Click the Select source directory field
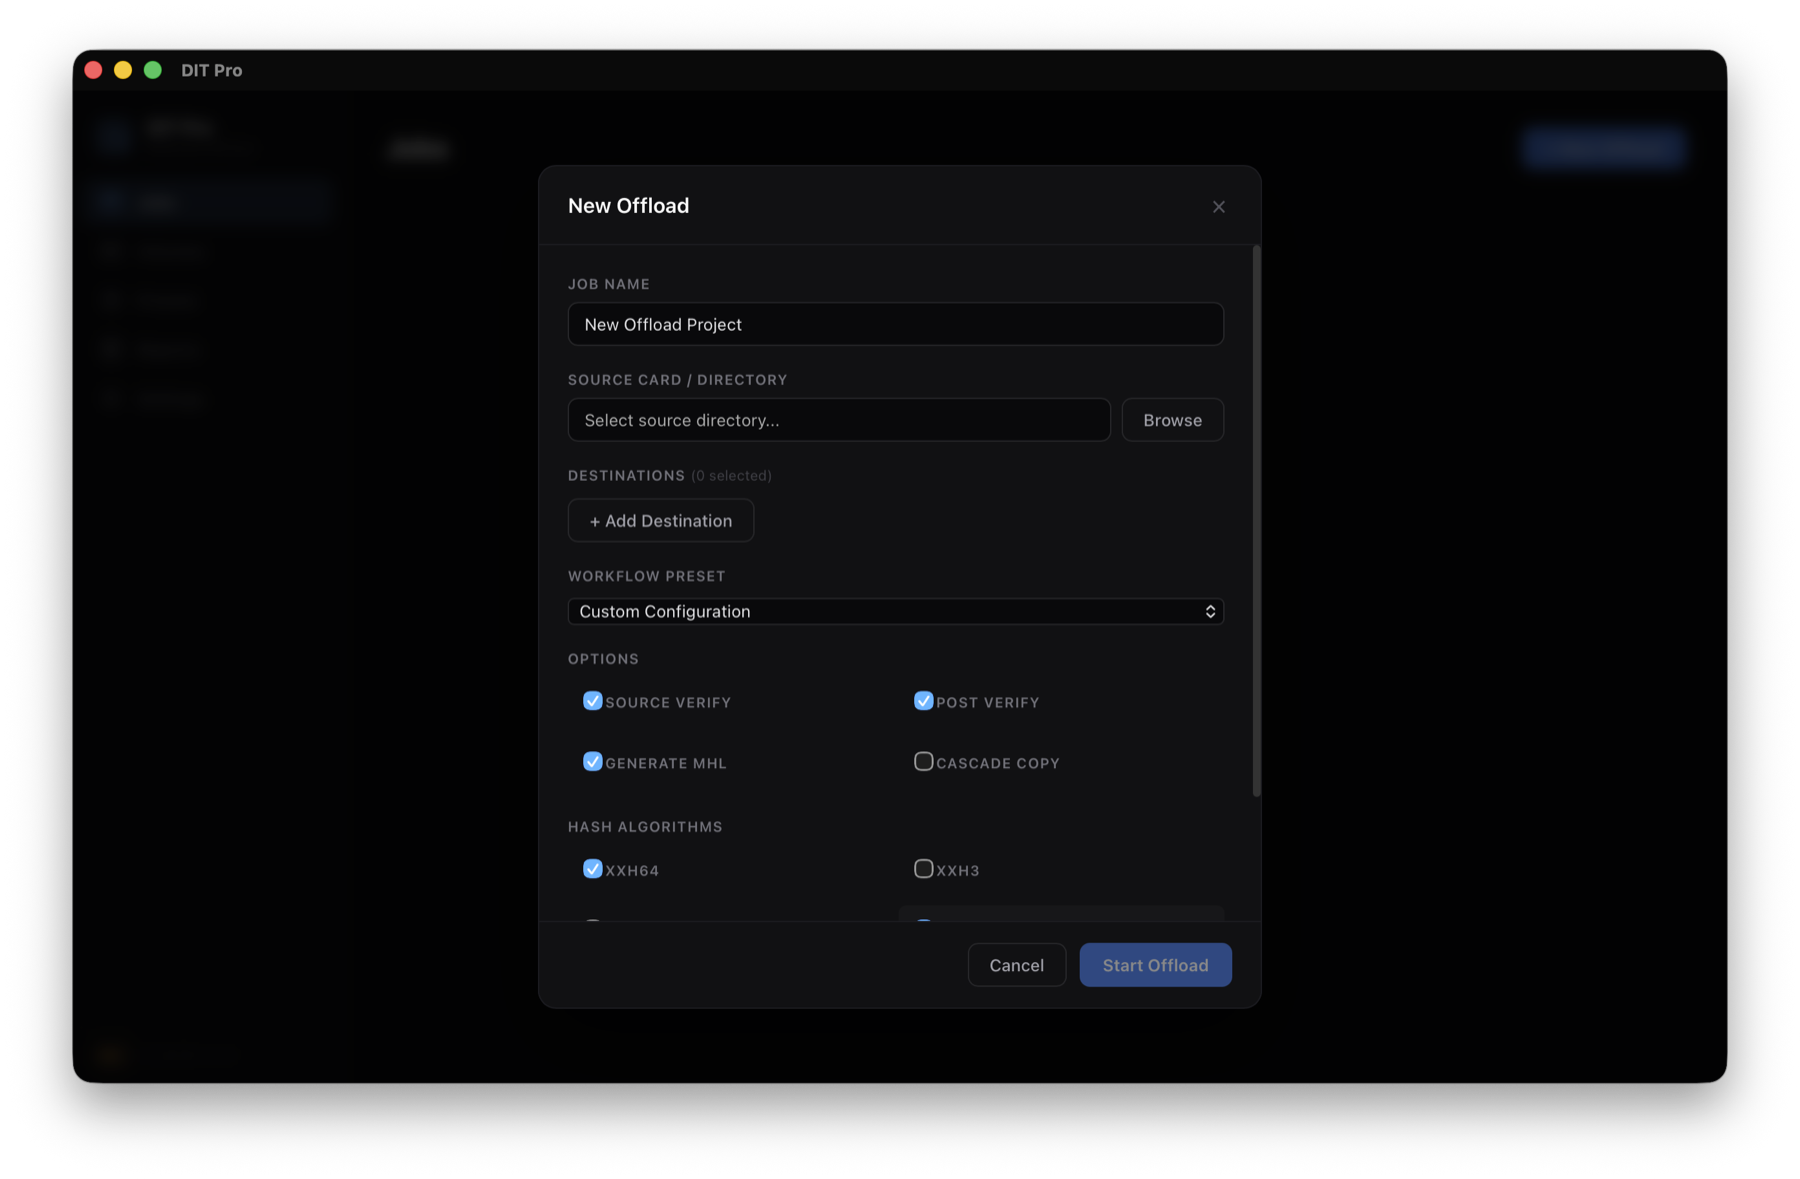This screenshot has height=1179, width=1800. coord(839,420)
